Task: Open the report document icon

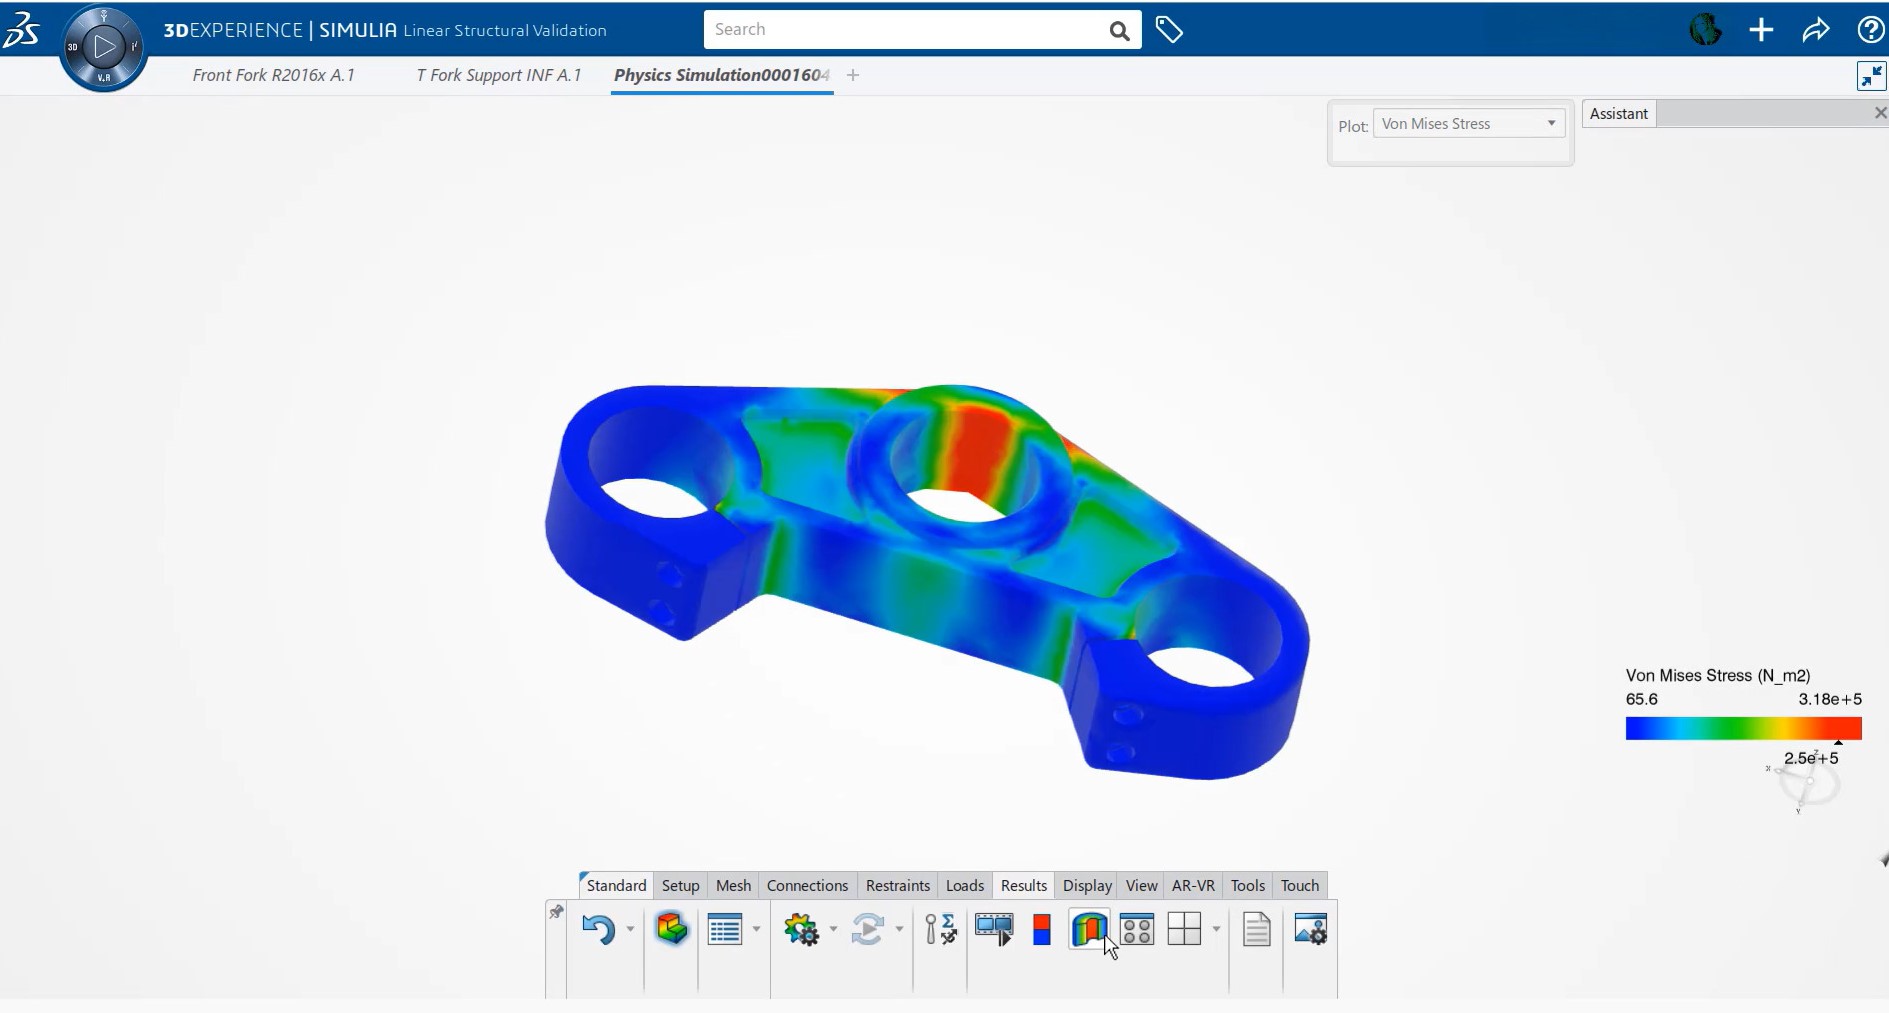Action: tap(1257, 929)
